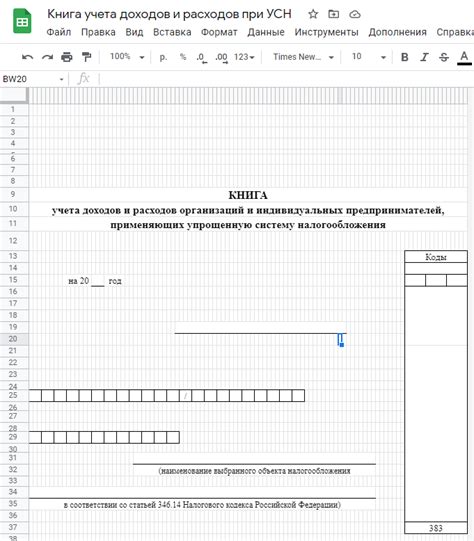Click the 'на 20' text
This screenshot has width=474, height=541.
click(79, 281)
